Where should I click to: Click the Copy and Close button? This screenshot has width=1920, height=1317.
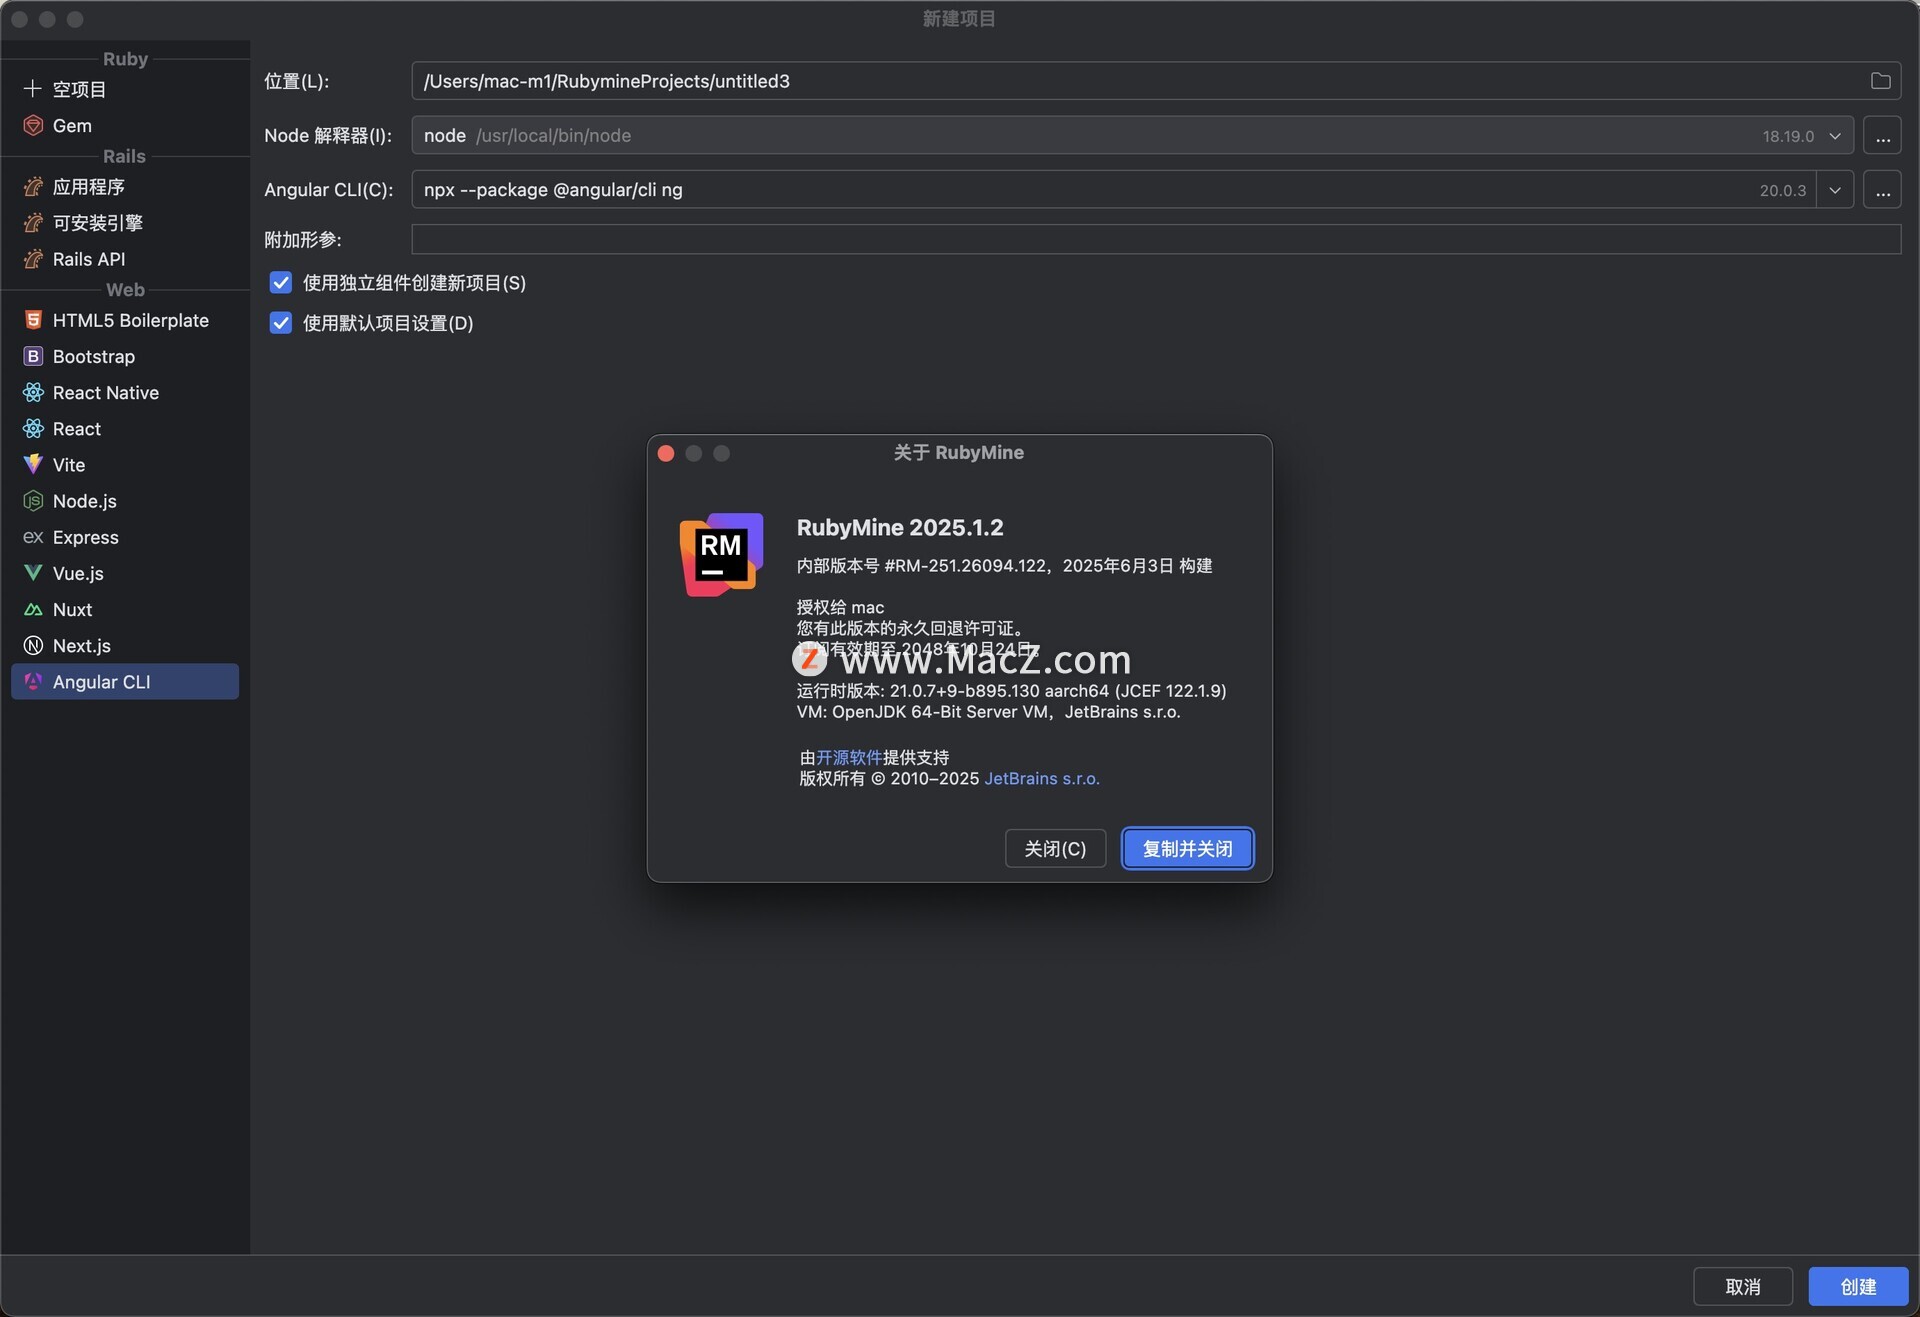tap(1187, 848)
